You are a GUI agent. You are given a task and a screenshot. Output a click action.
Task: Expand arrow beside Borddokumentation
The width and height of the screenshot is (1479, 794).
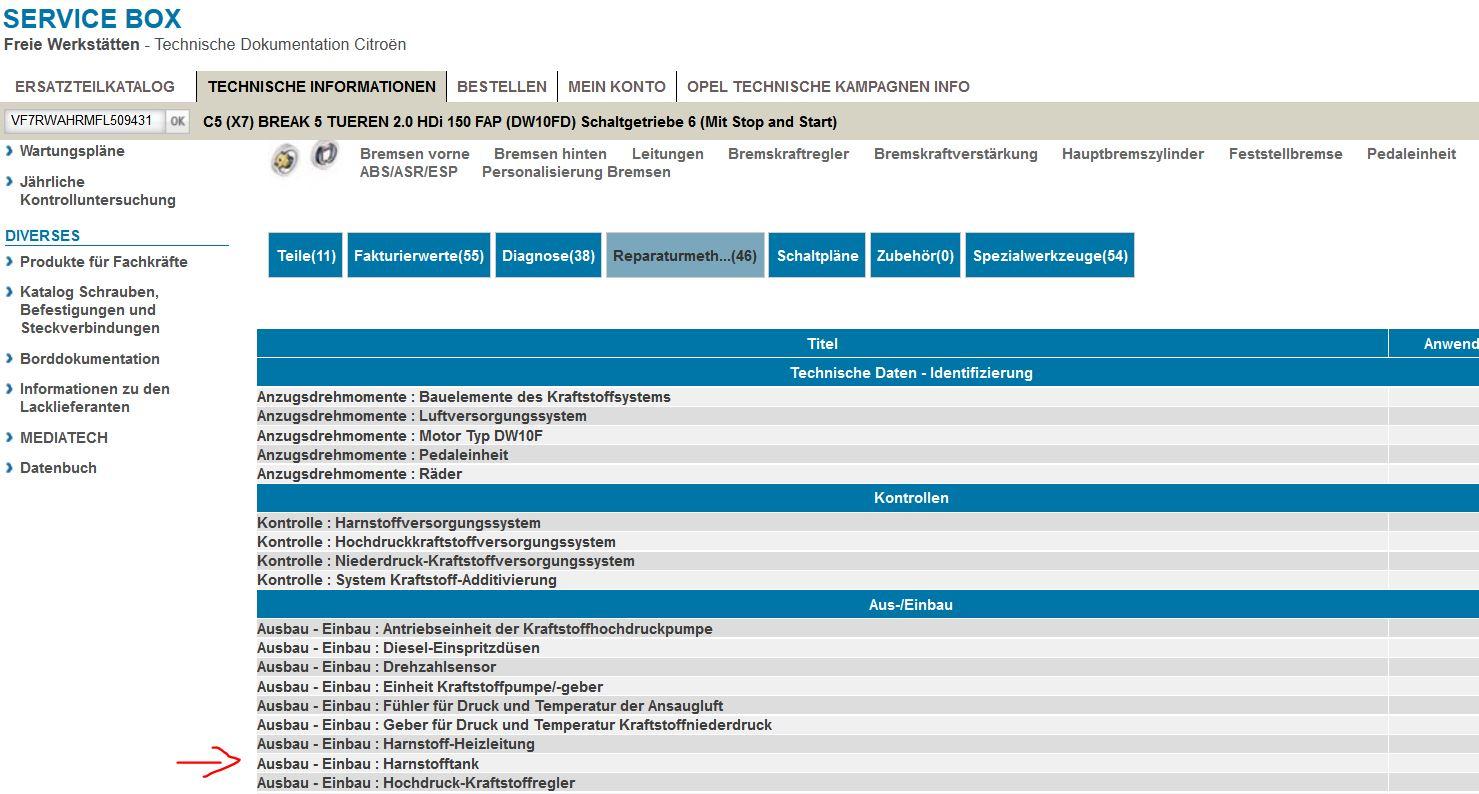point(10,358)
